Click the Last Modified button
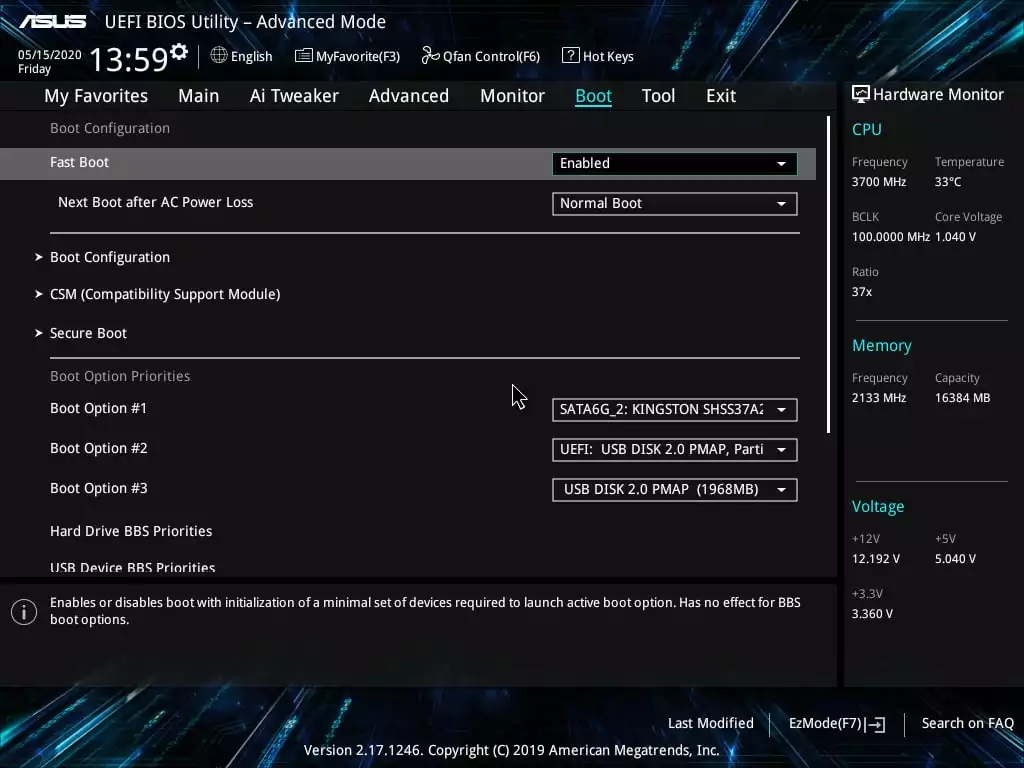 click(710, 724)
